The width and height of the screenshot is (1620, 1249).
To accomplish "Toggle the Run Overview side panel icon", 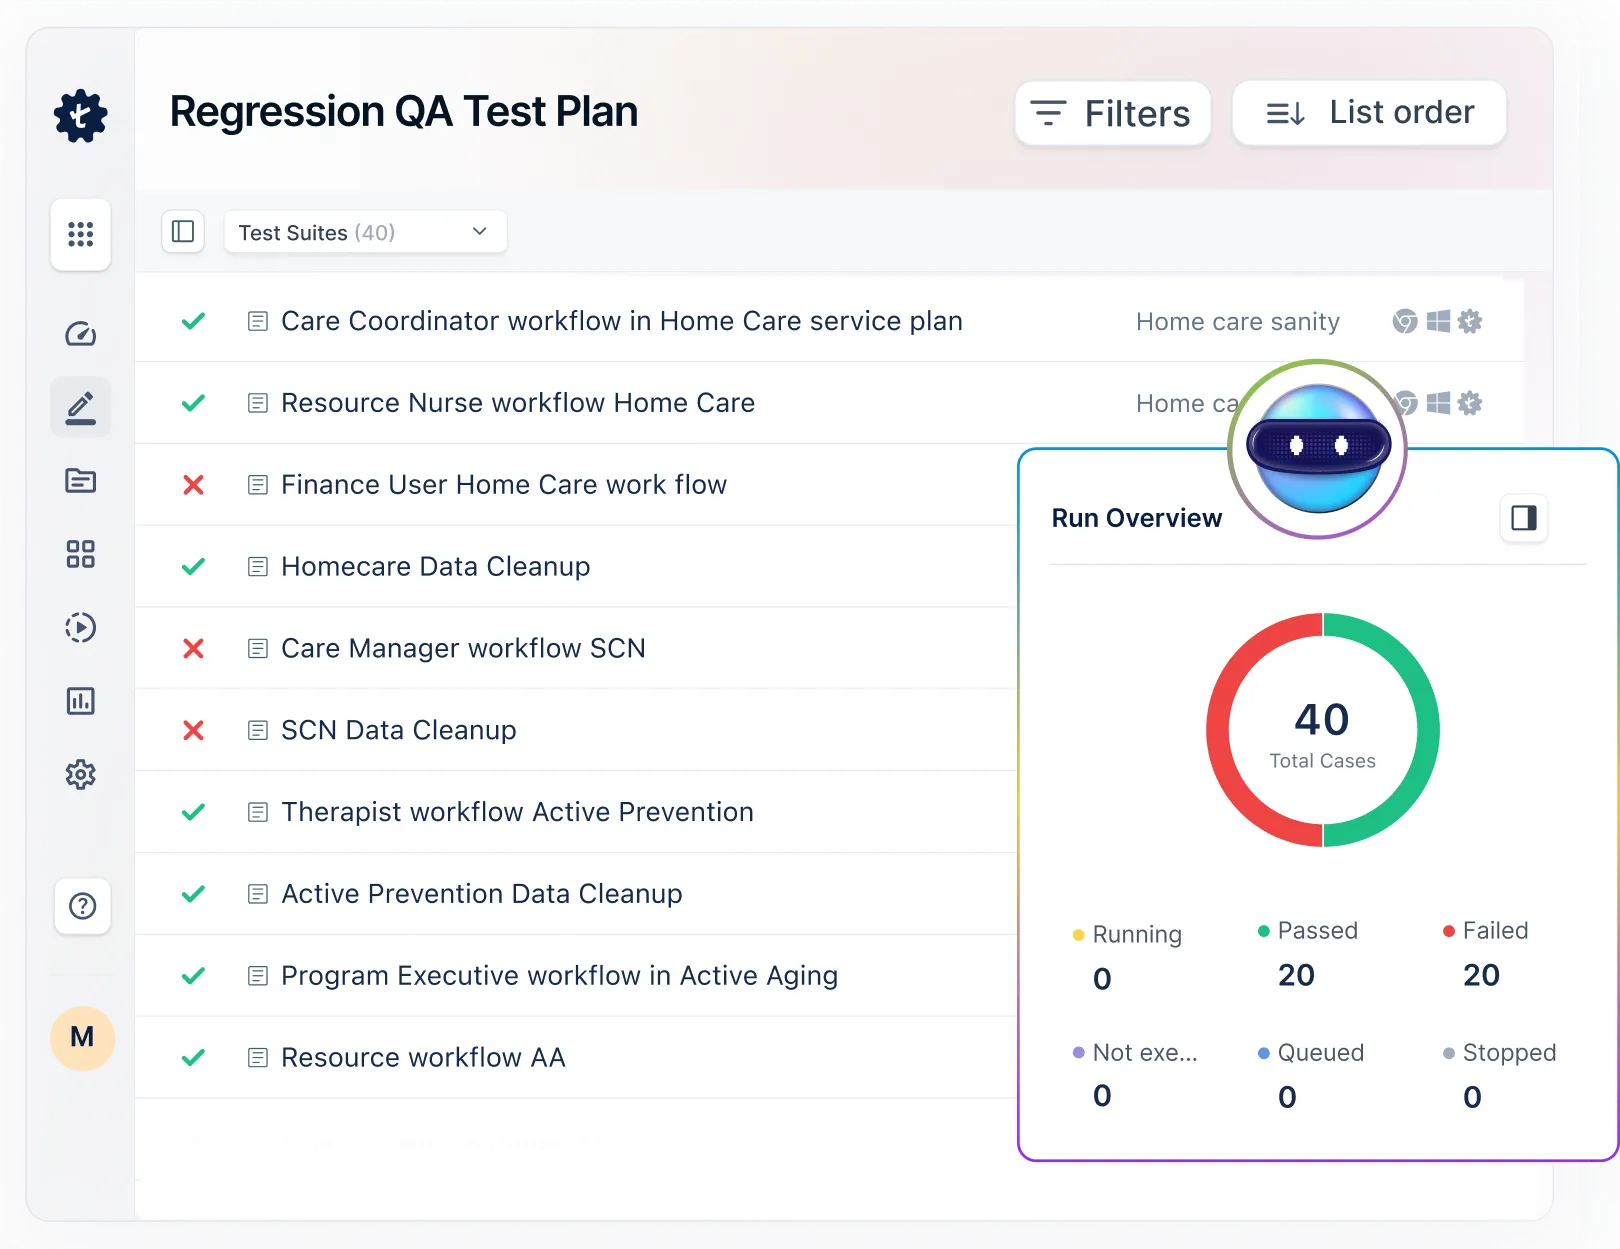I will 1523,518.
